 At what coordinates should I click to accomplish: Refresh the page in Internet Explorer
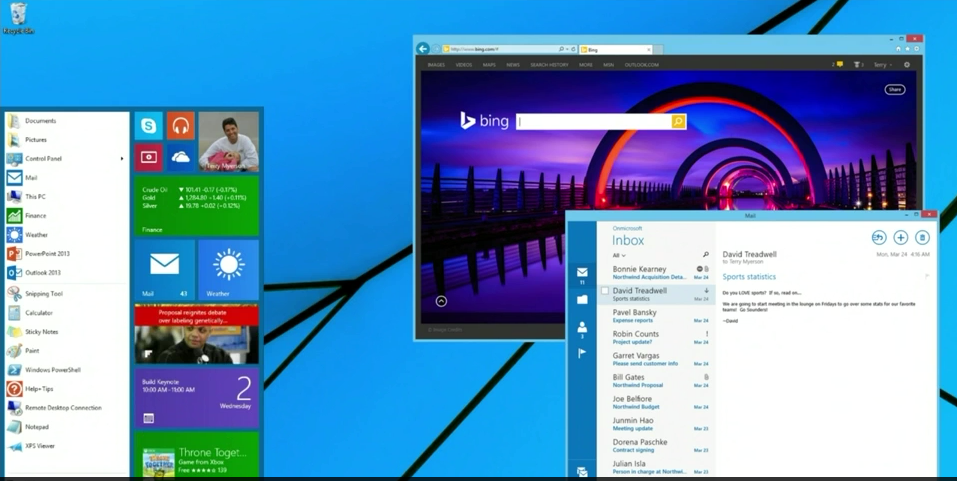point(574,49)
